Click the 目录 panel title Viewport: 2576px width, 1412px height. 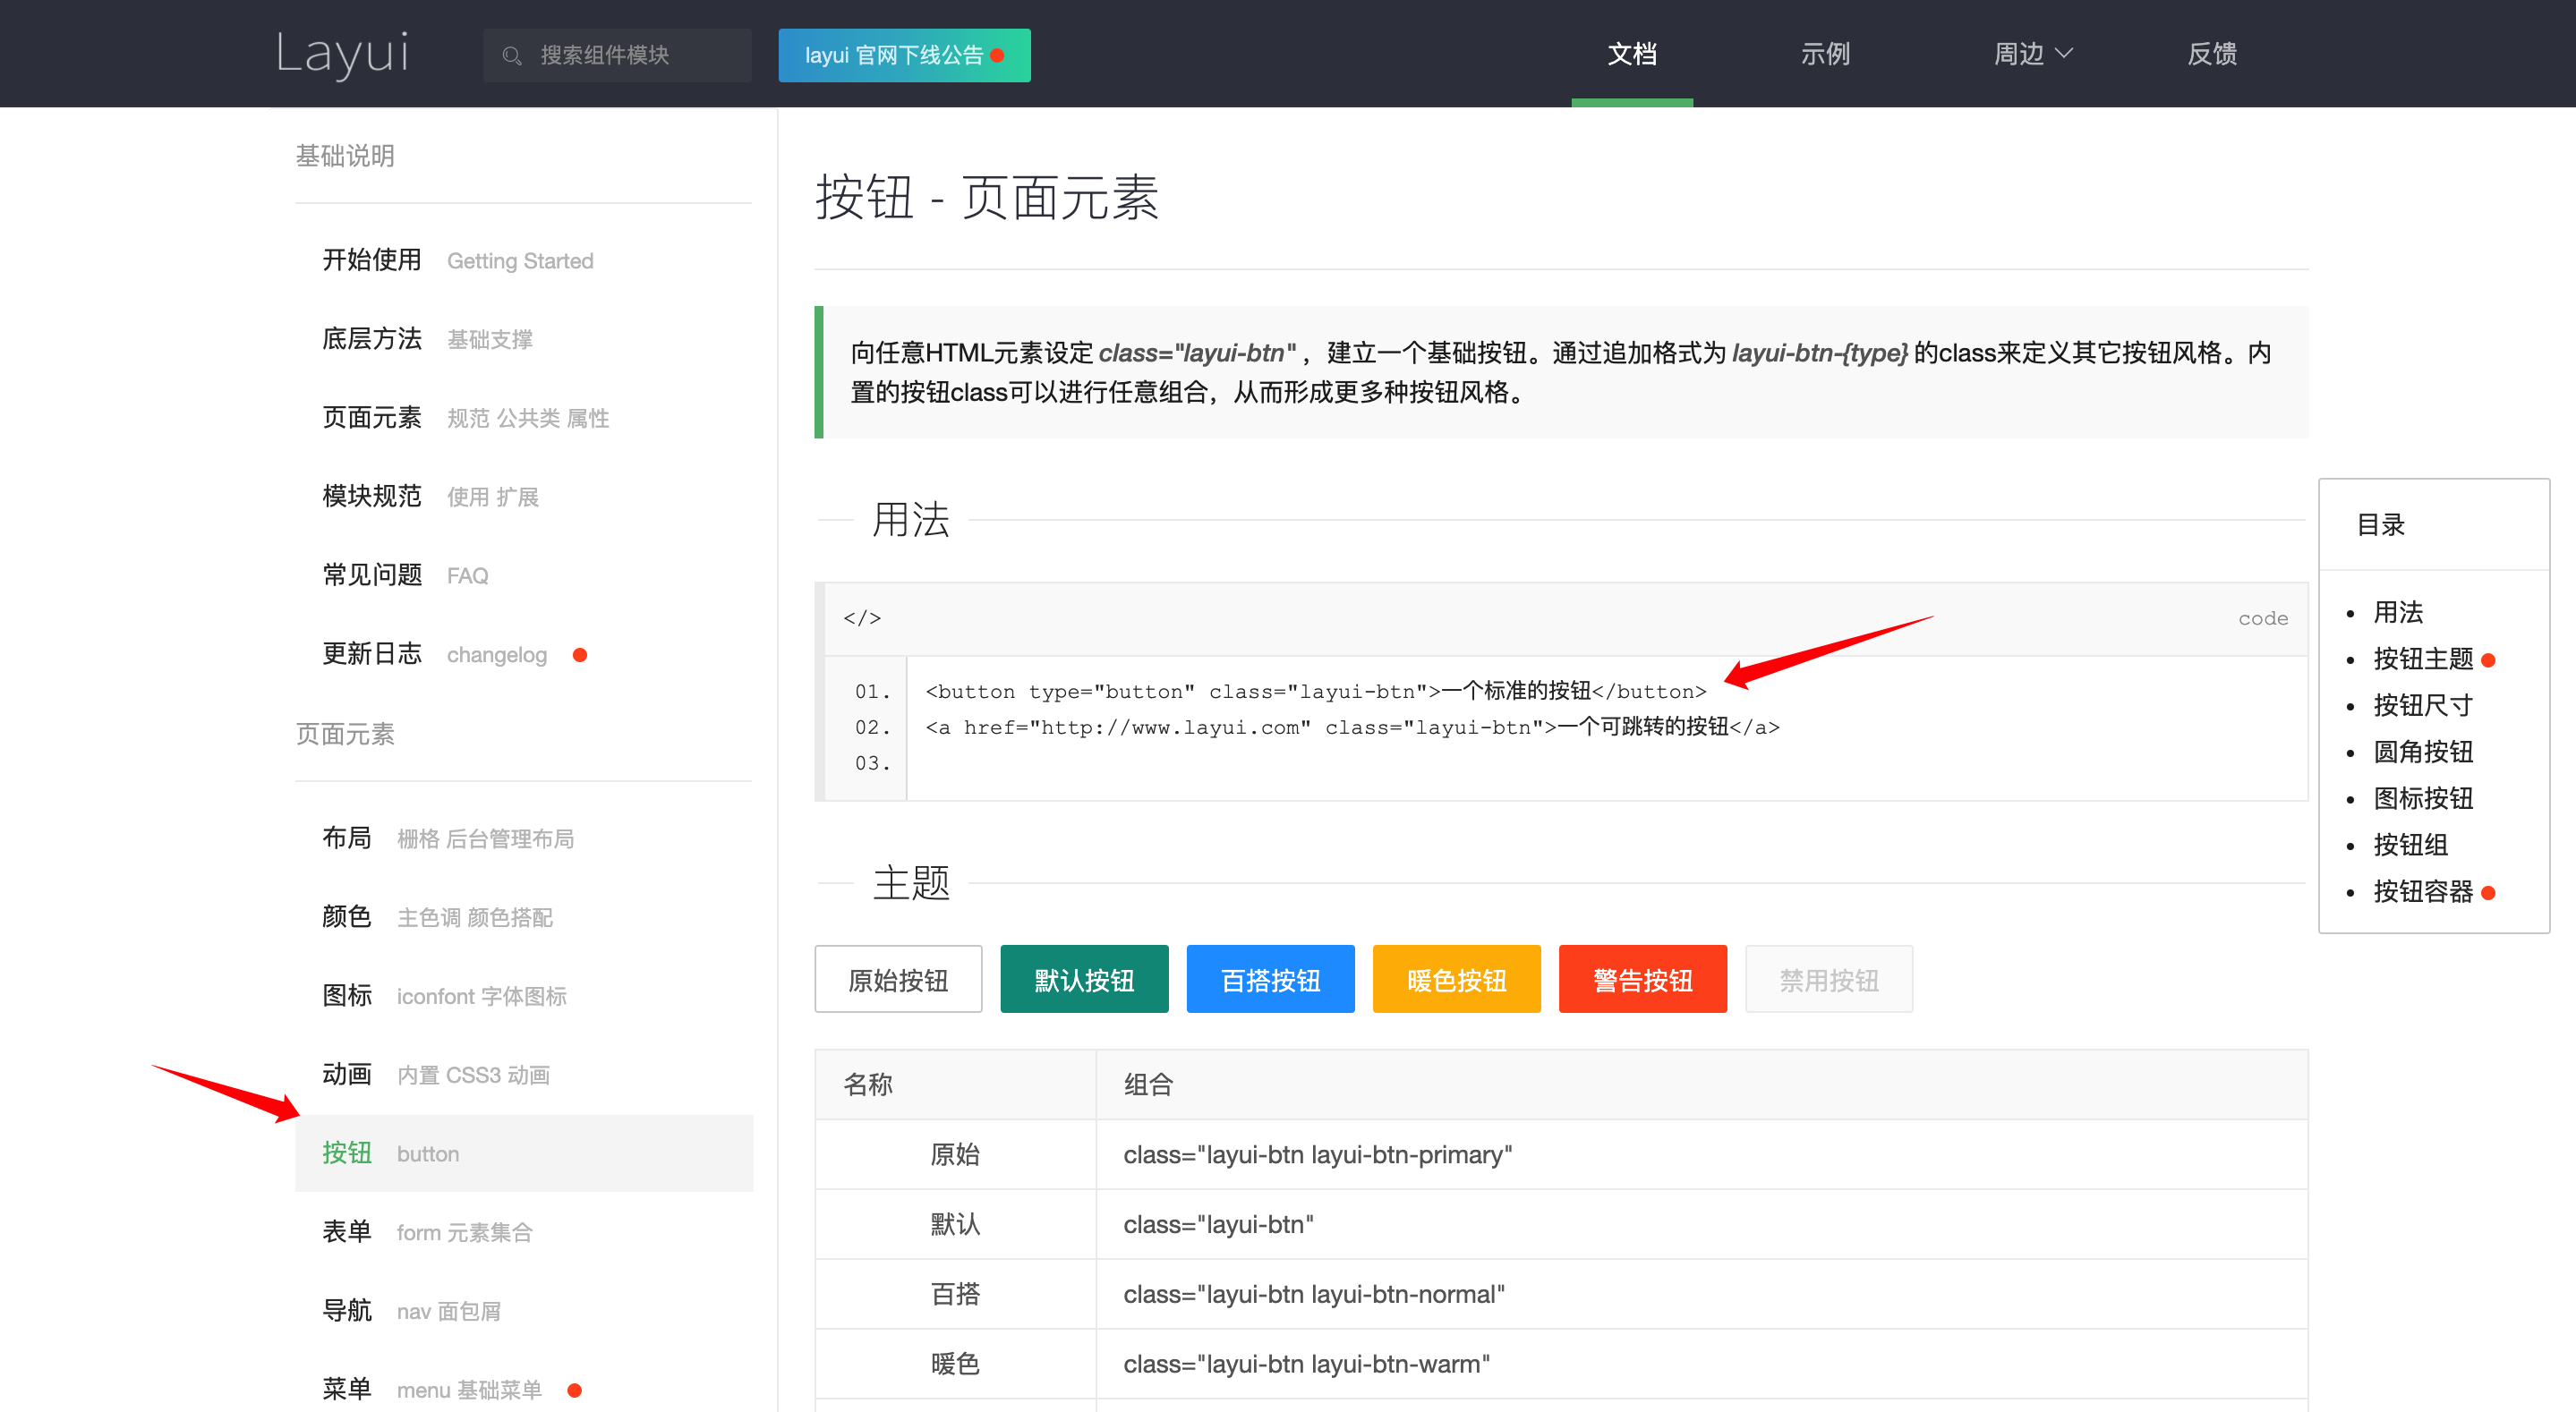(2380, 524)
